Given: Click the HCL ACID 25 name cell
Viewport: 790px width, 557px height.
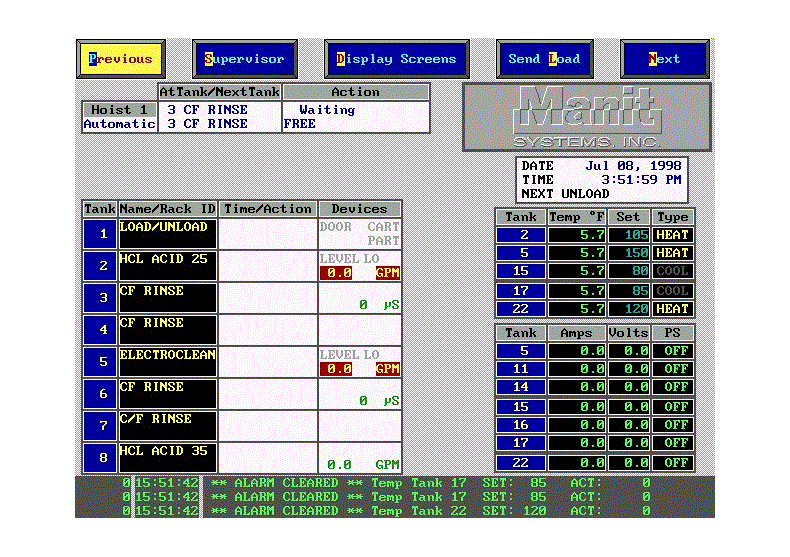Looking at the screenshot, I should pos(167,266).
